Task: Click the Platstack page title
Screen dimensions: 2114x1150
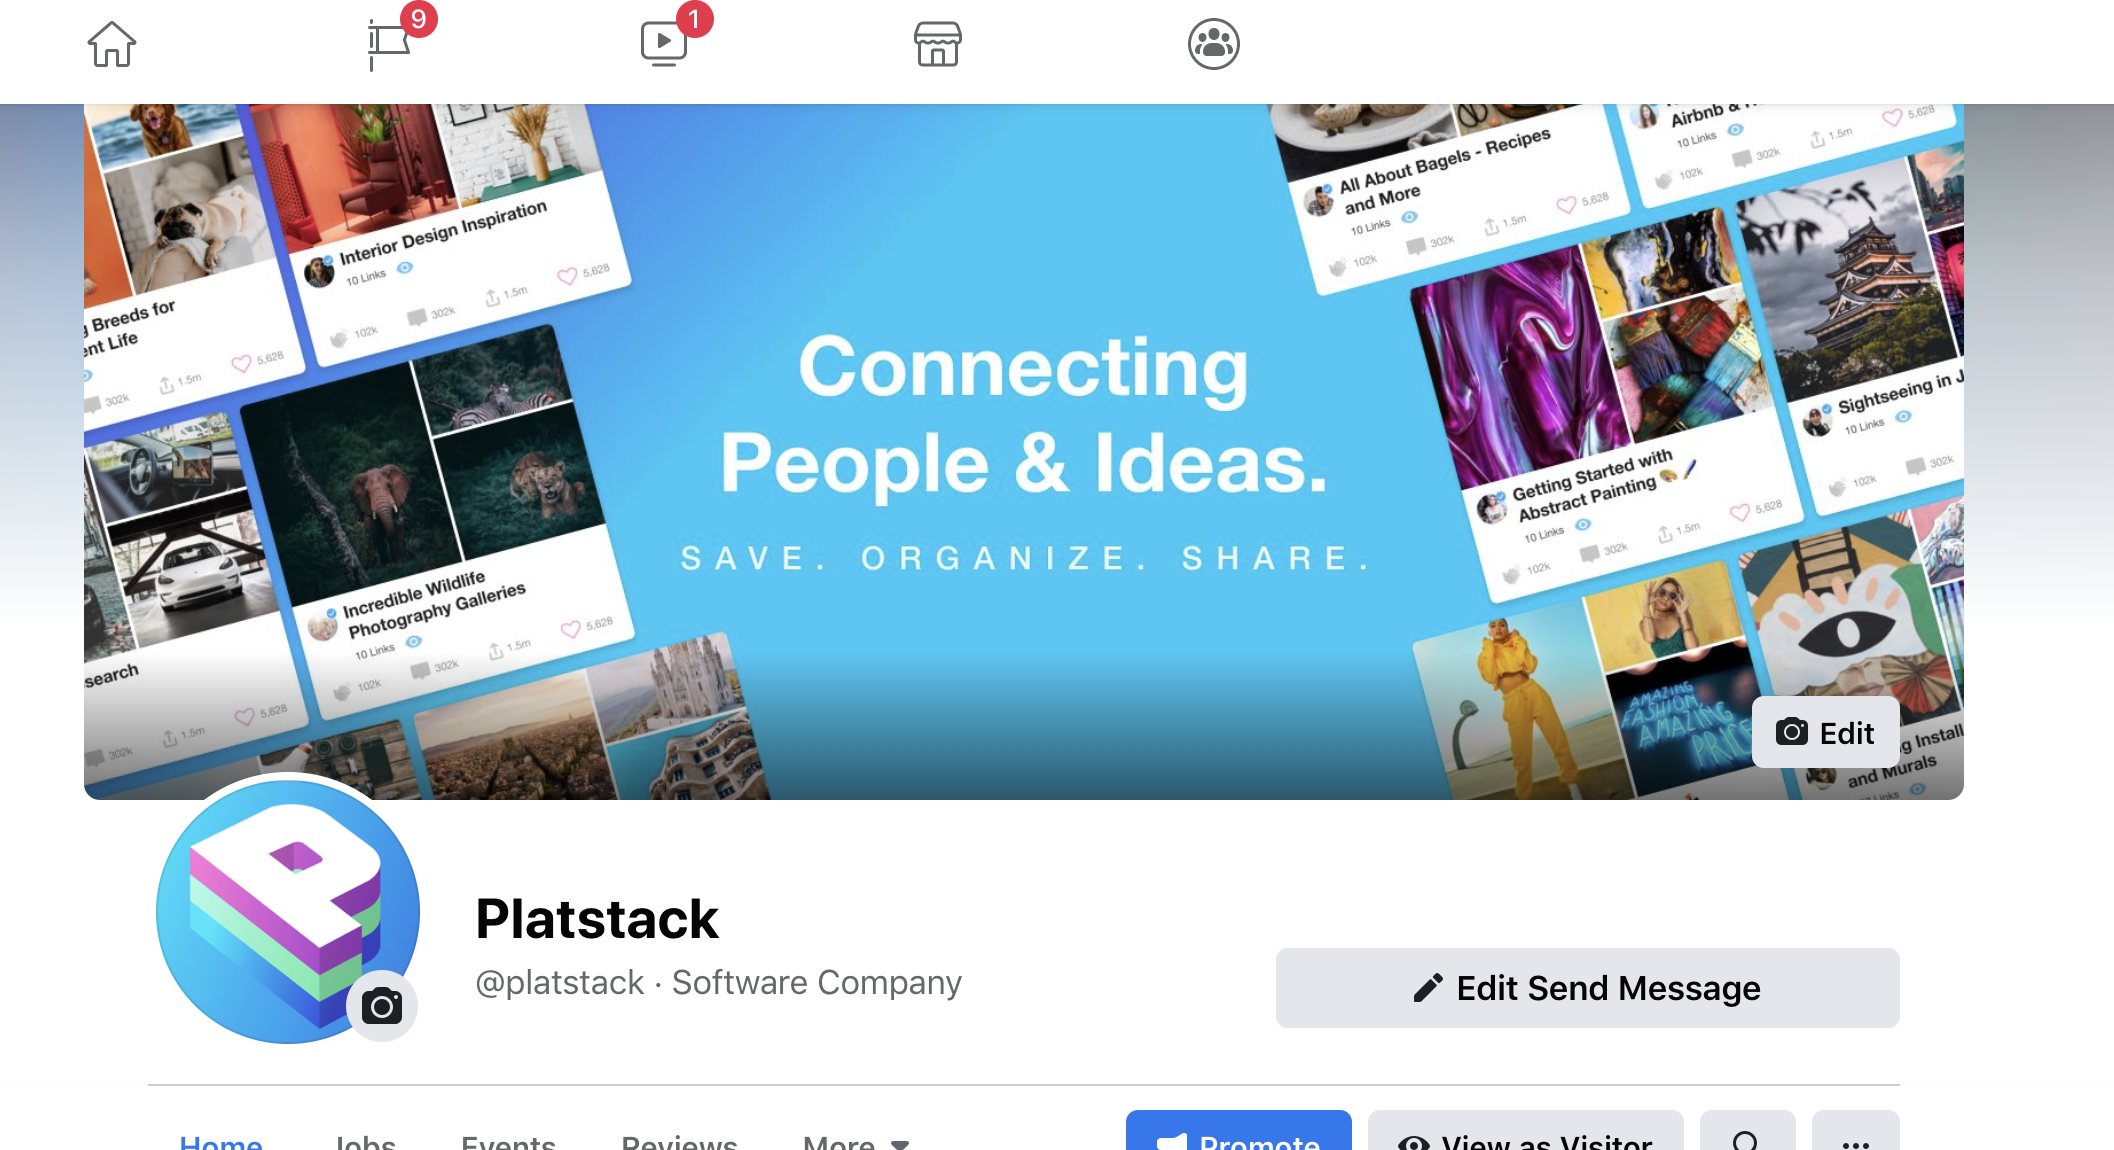Action: [x=597, y=918]
